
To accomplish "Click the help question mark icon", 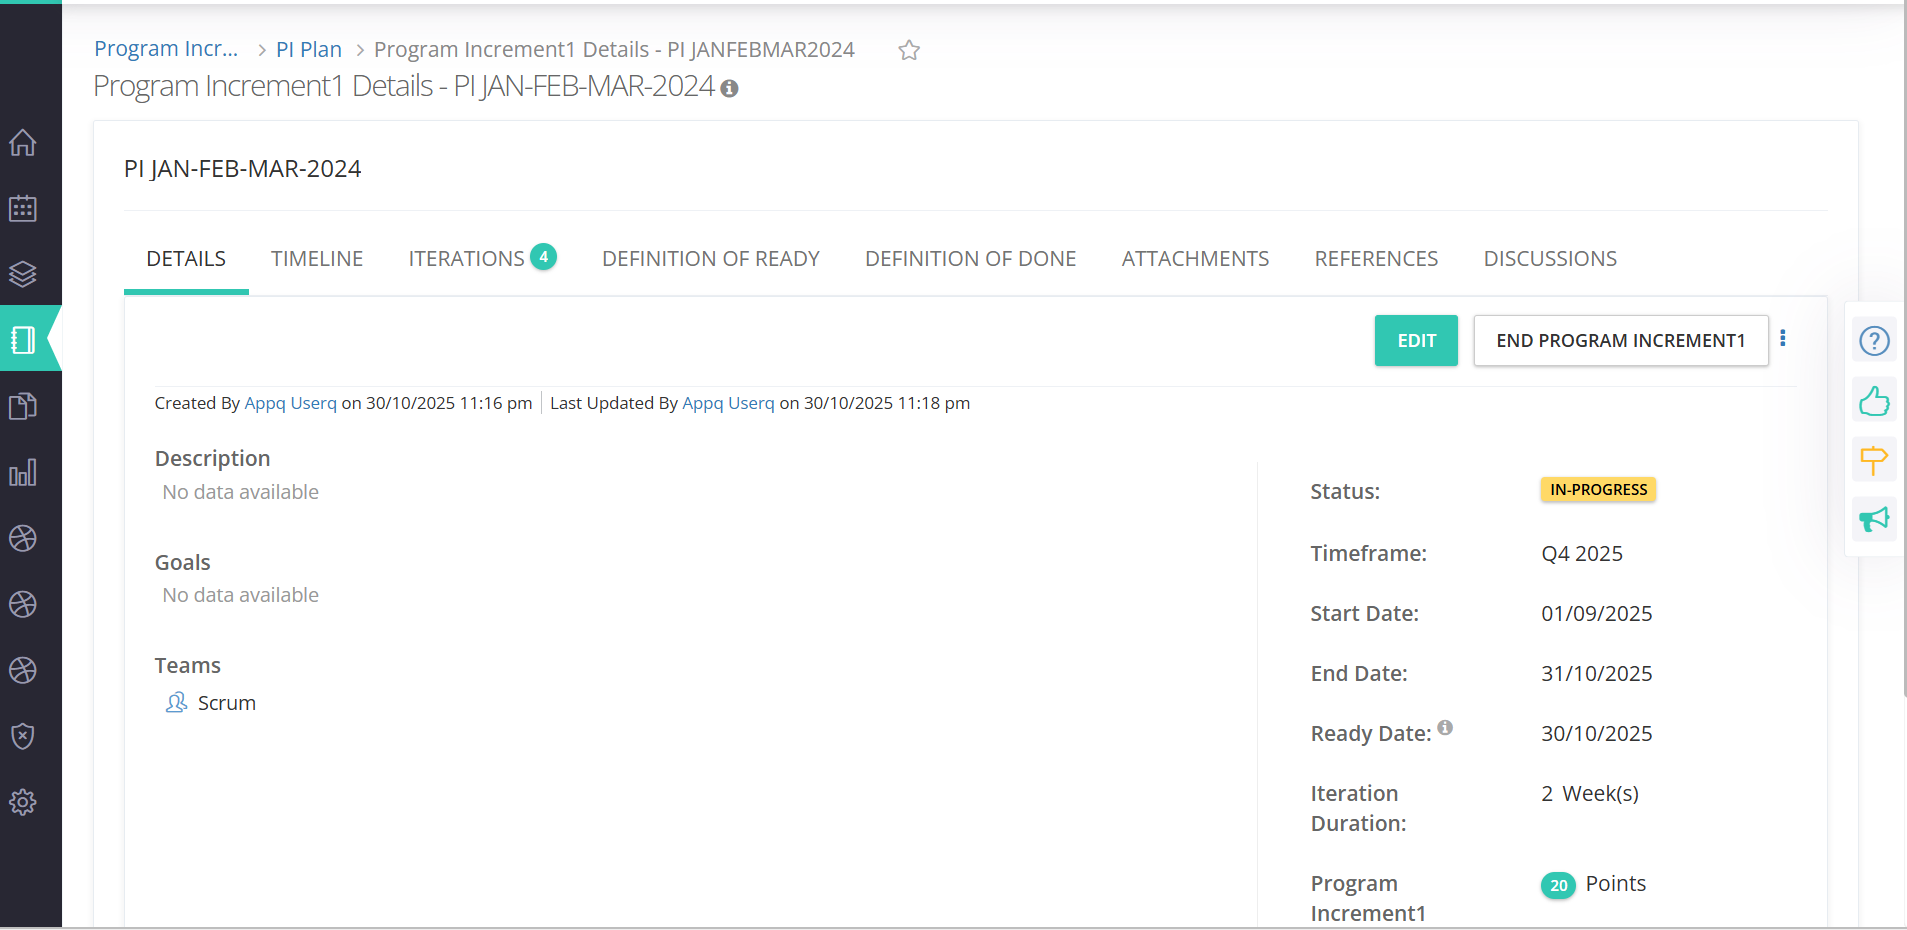I will coord(1874,341).
